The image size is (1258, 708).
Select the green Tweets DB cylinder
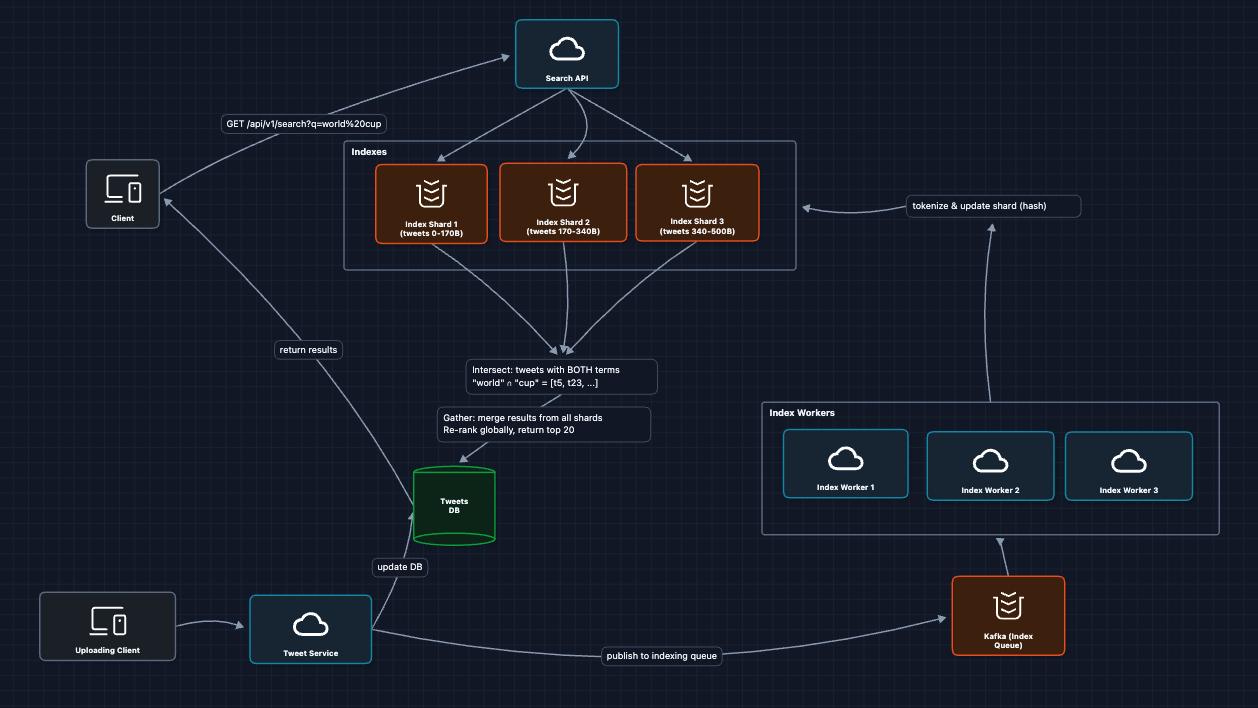pyautogui.click(x=454, y=505)
